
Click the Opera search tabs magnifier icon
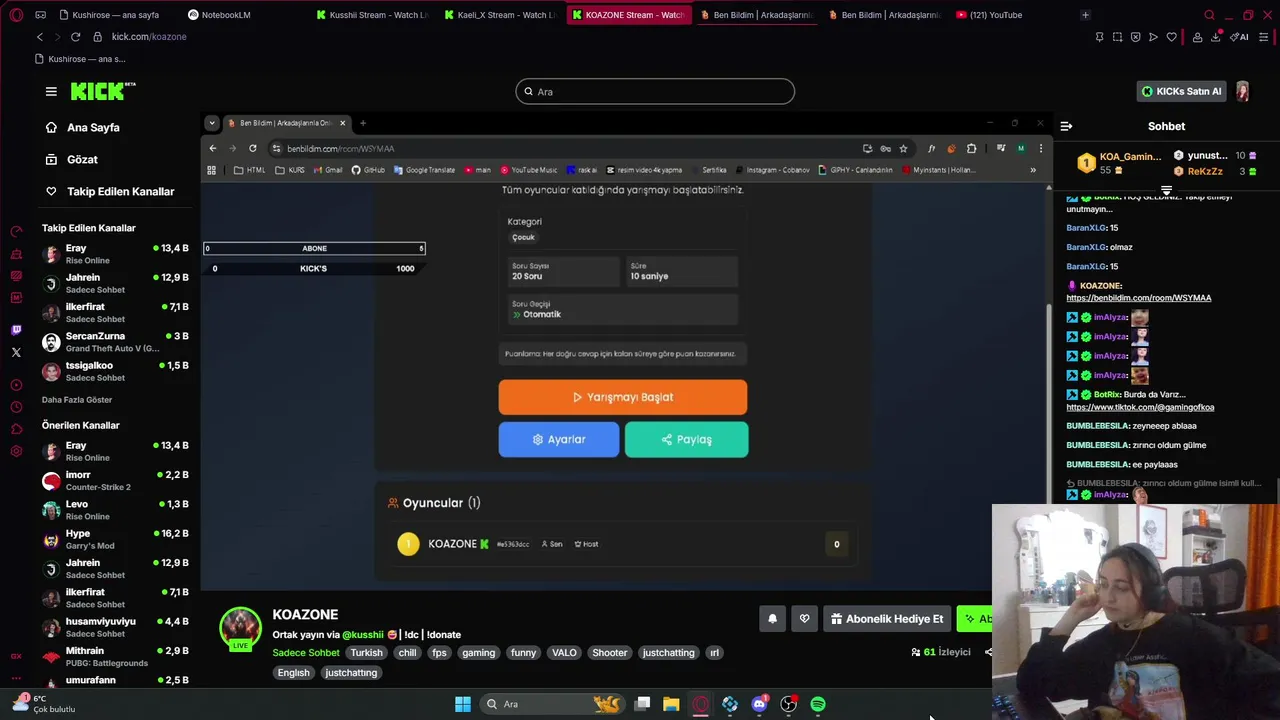click(1209, 15)
